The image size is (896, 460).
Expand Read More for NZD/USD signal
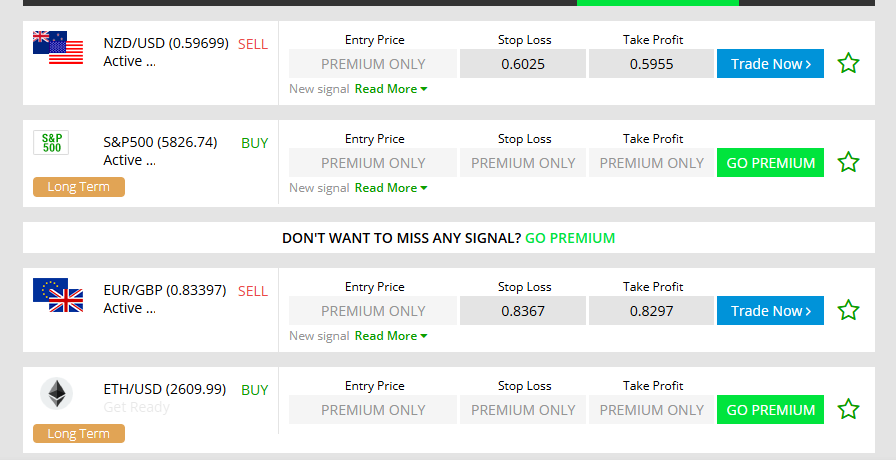pos(390,89)
